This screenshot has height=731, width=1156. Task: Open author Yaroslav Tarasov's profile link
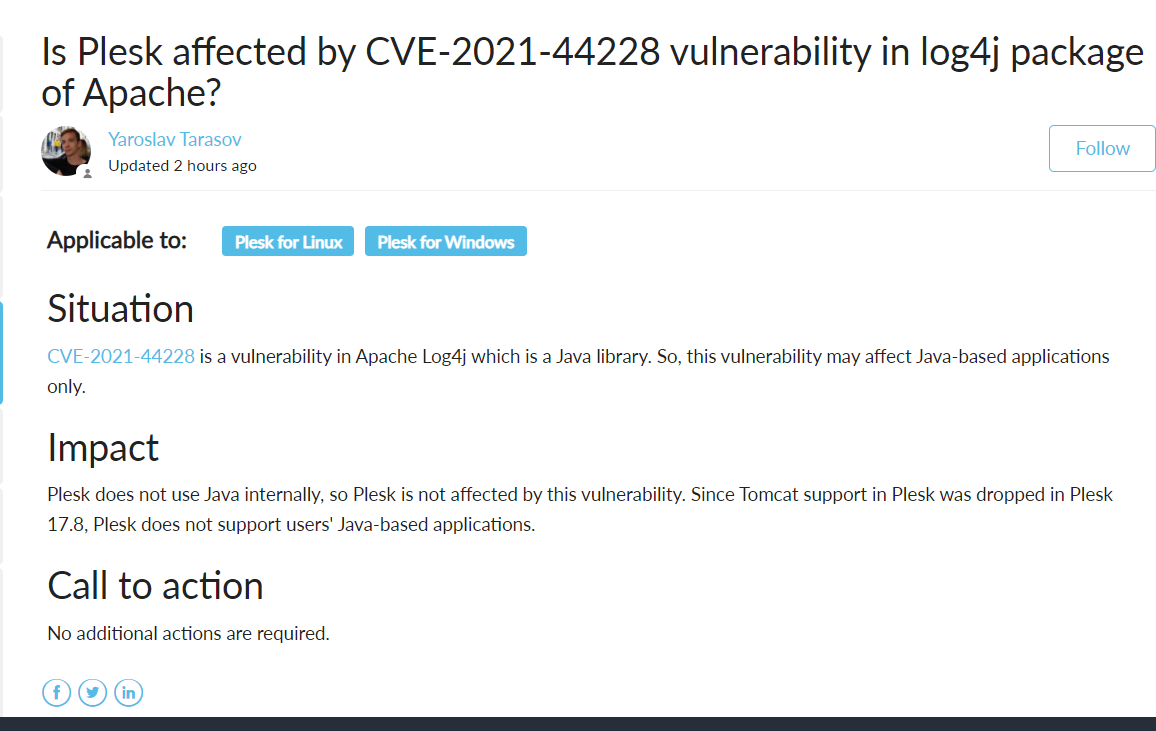(175, 139)
